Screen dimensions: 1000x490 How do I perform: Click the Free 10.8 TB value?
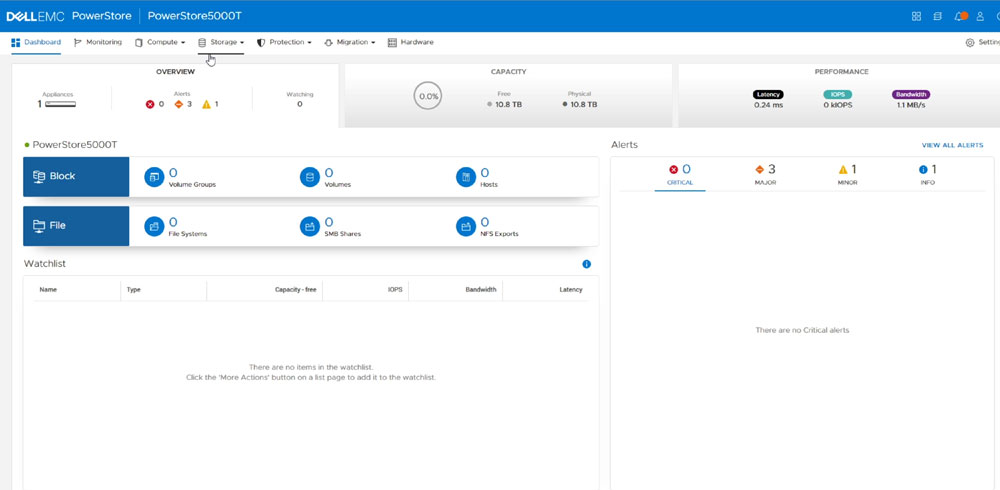(510, 105)
